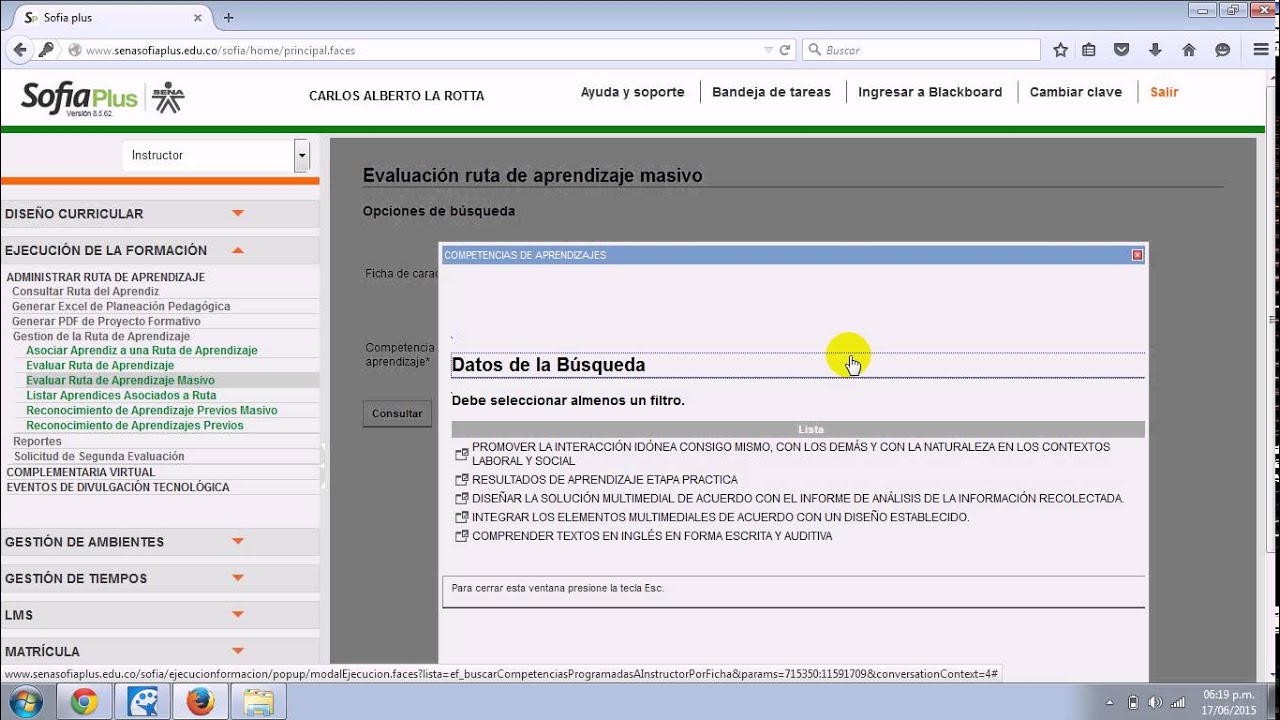
Task: Click the network signal tray icon
Action: coord(1178,702)
